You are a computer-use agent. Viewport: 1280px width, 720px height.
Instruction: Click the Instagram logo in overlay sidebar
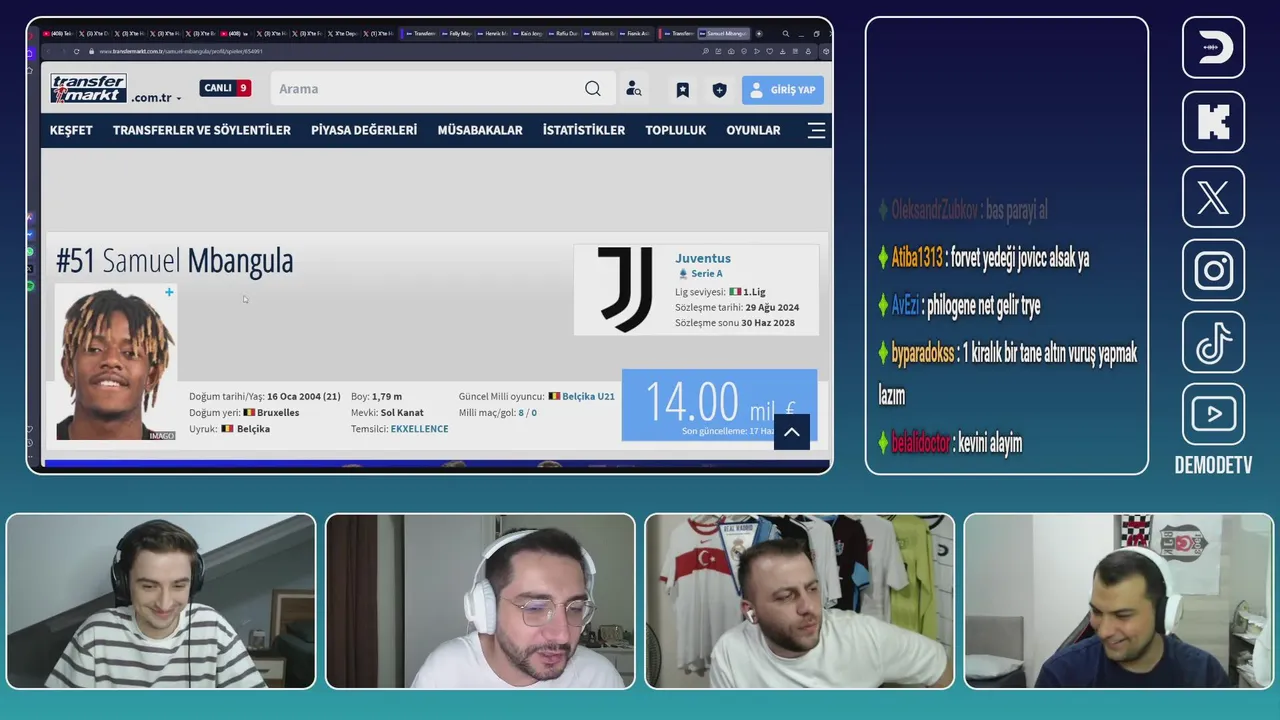pos(1213,270)
